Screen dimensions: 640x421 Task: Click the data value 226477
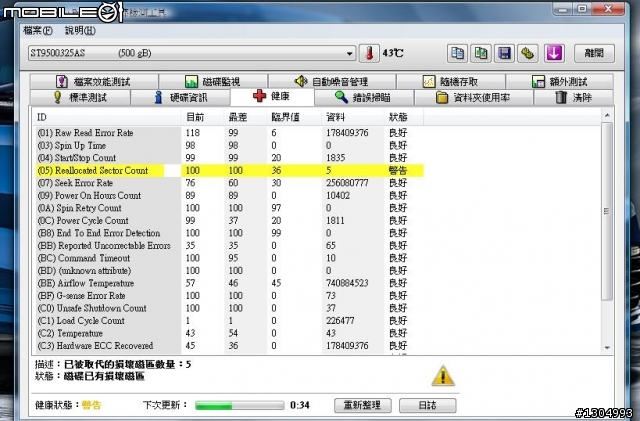(x=340, y=321)
